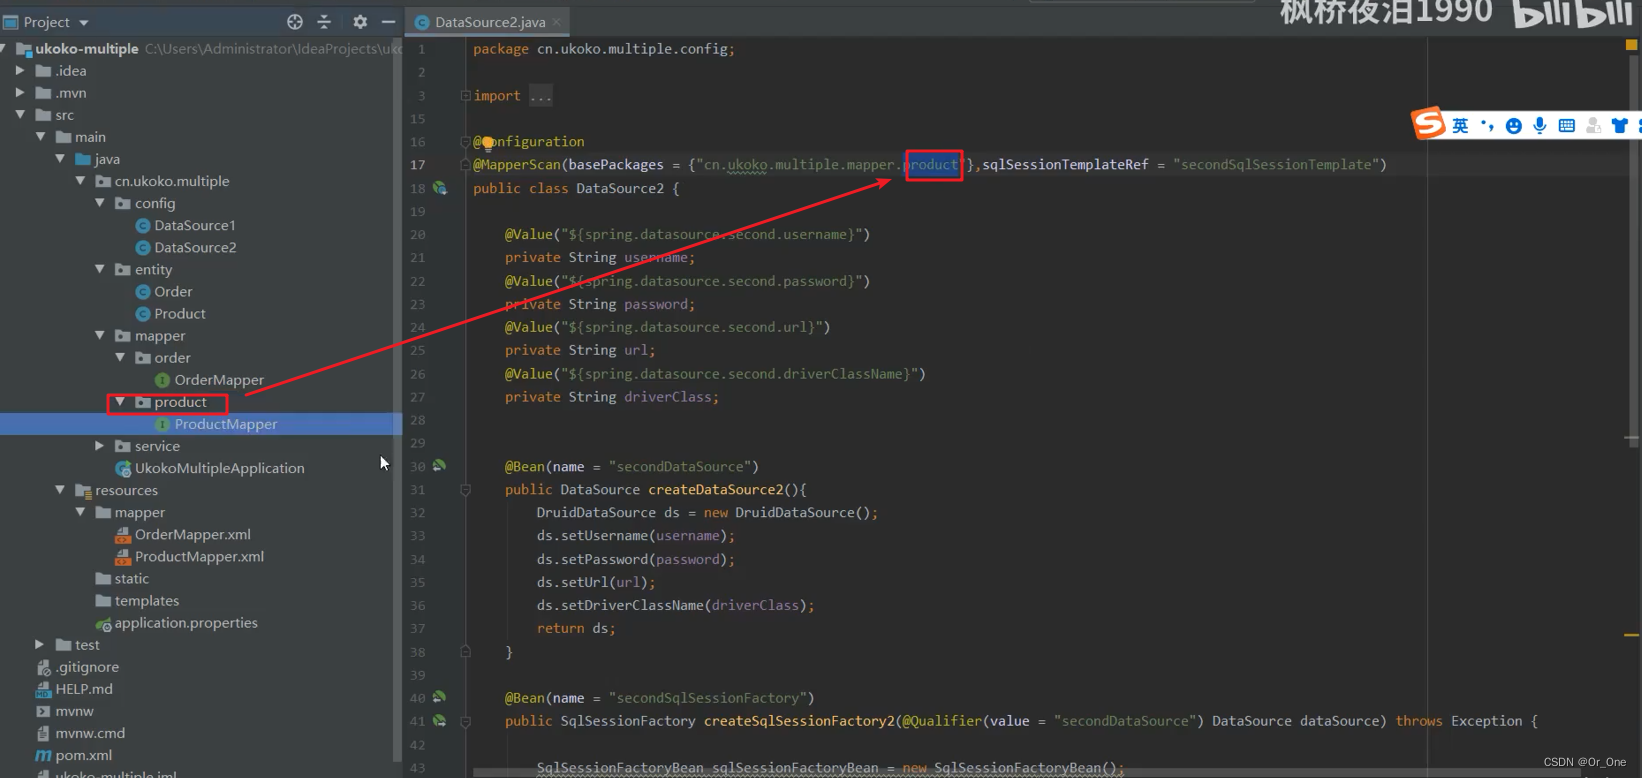Hide the Project panel with minus icon
The image size is (1642, 778).
point(388,22)
